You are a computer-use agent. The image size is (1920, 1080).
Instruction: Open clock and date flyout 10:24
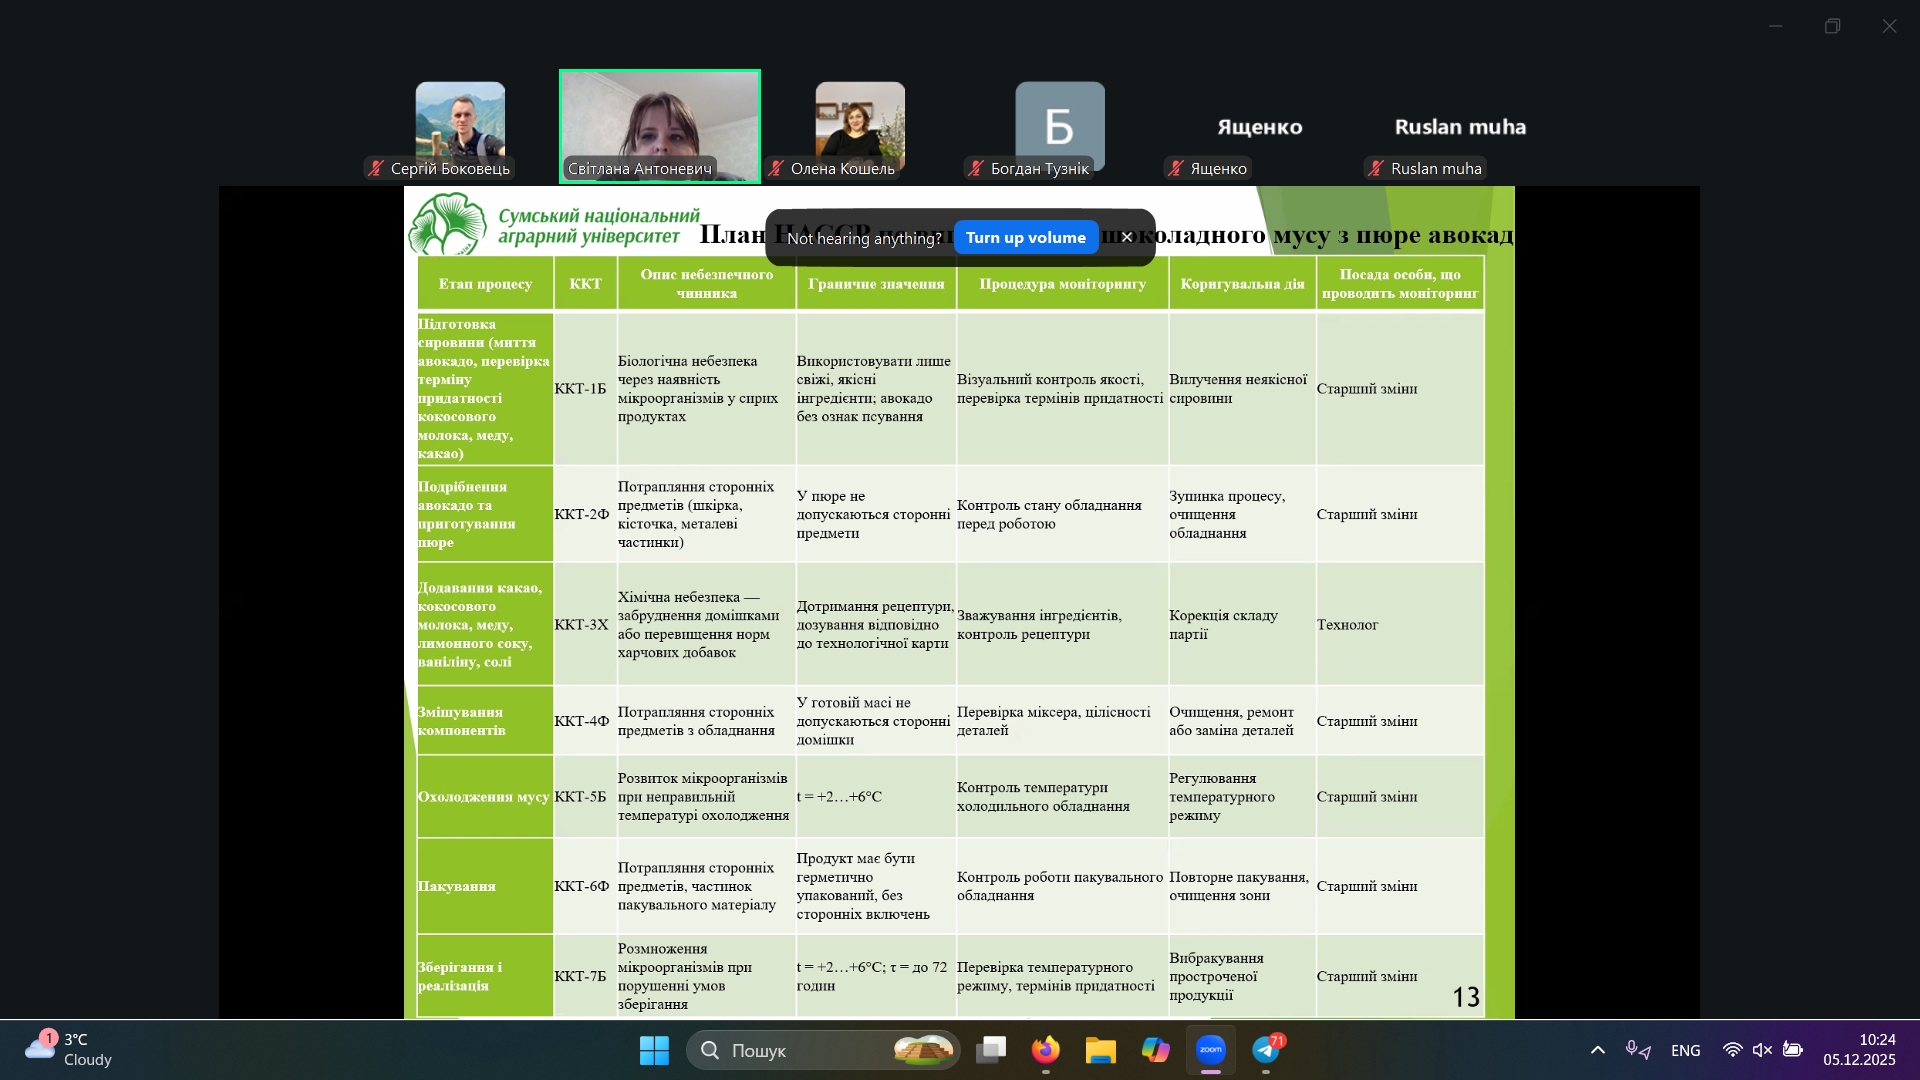pyautogui.click(x=1858, y=1050)
